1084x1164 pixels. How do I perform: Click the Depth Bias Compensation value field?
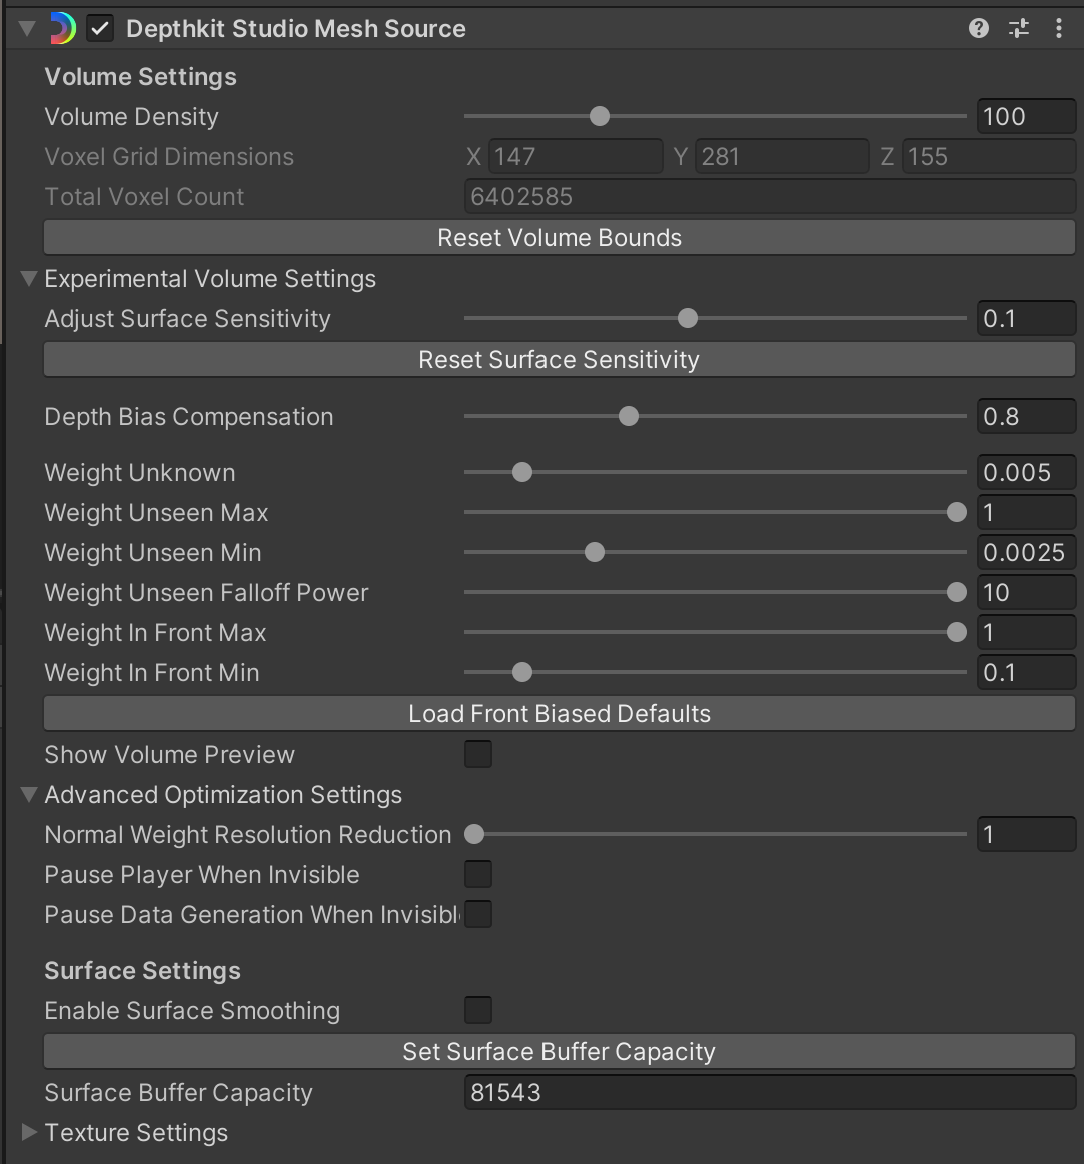(x=1027, y=416)
